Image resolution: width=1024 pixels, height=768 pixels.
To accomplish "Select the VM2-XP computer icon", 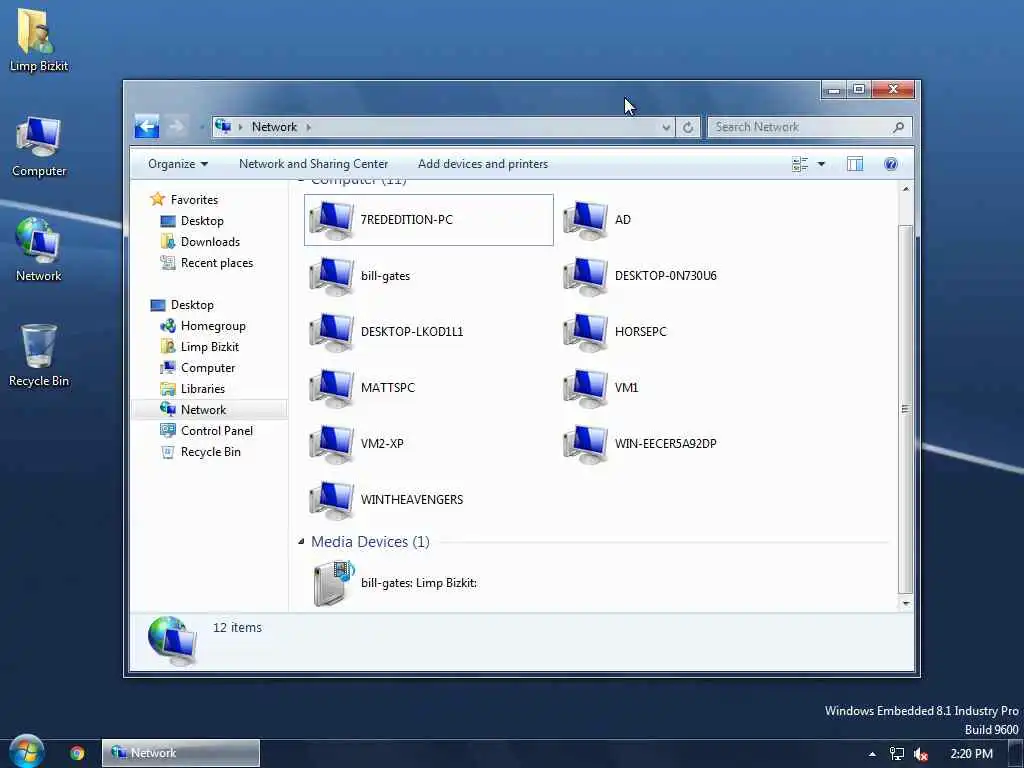I will (x=331, y=444).
